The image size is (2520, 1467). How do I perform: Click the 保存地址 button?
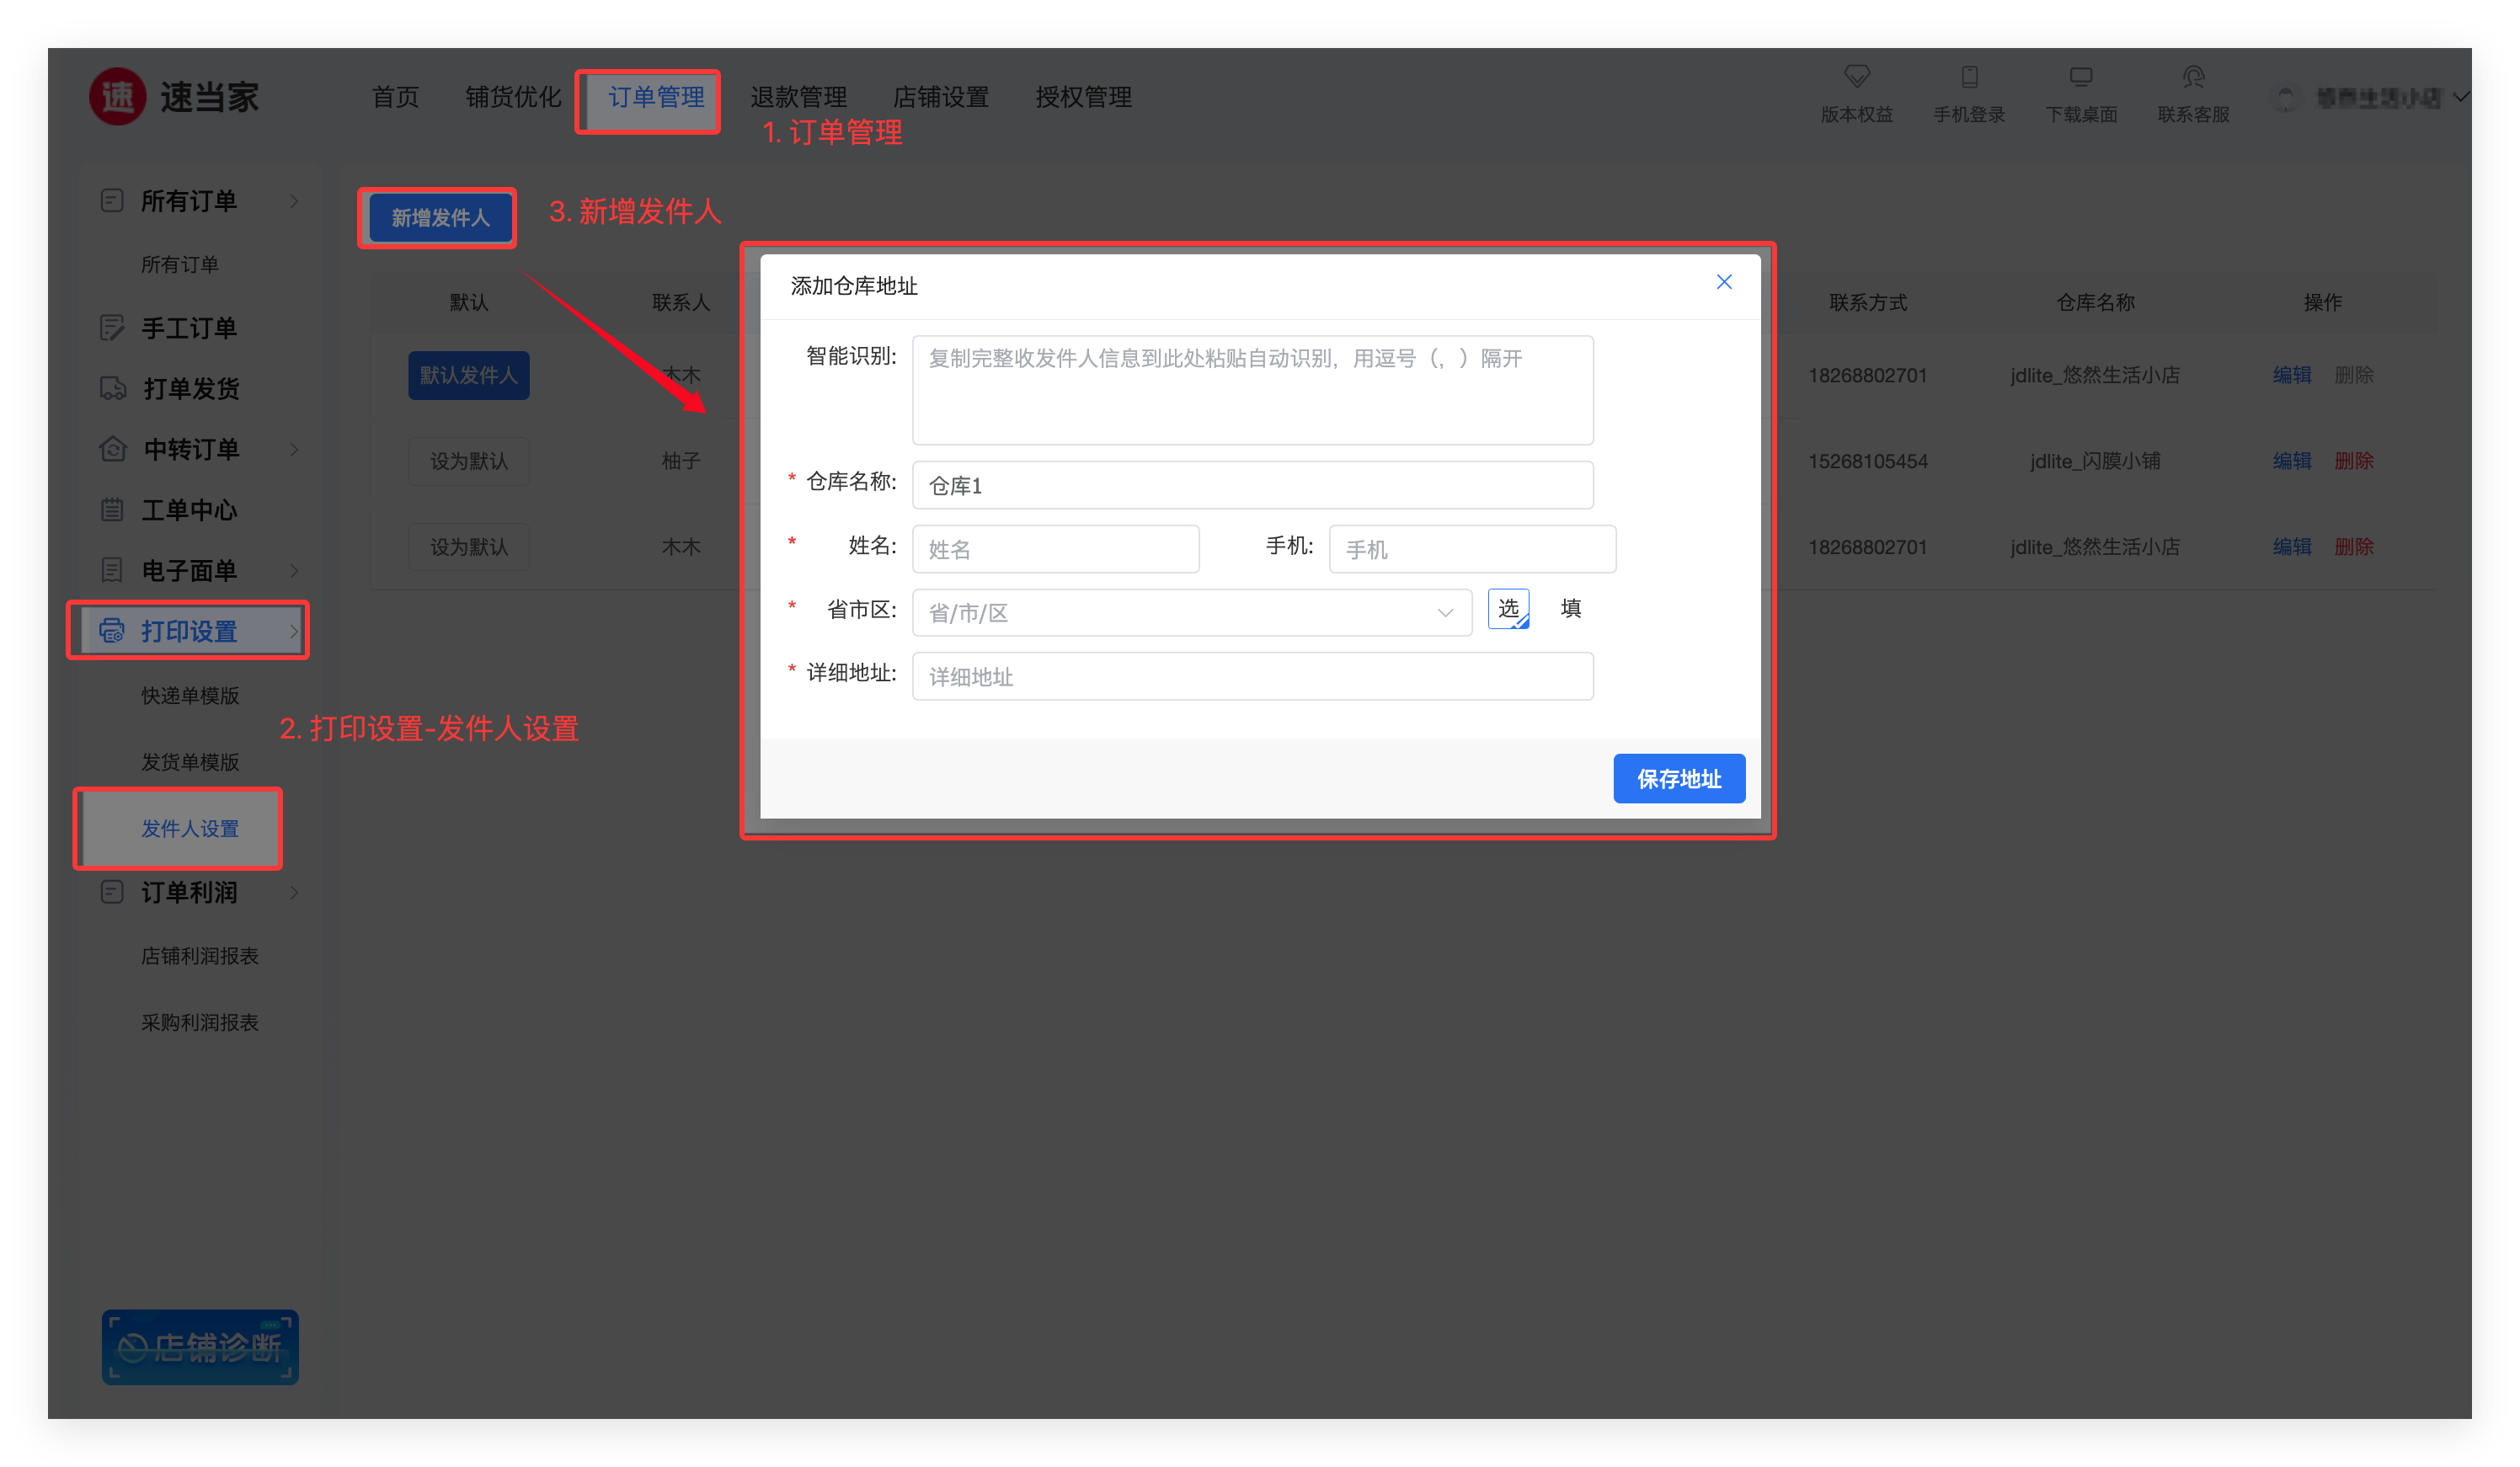pyautogui.click(x=1678, y=779)
